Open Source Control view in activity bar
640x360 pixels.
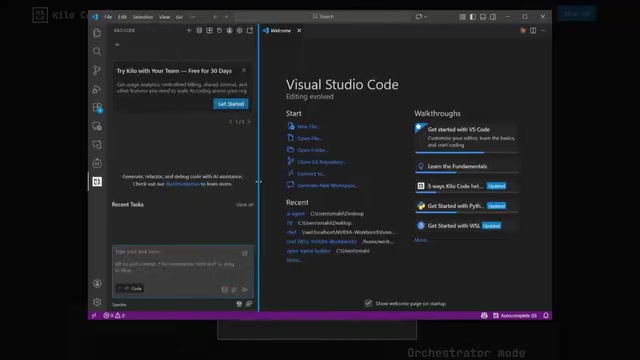(x=97, y=70)
